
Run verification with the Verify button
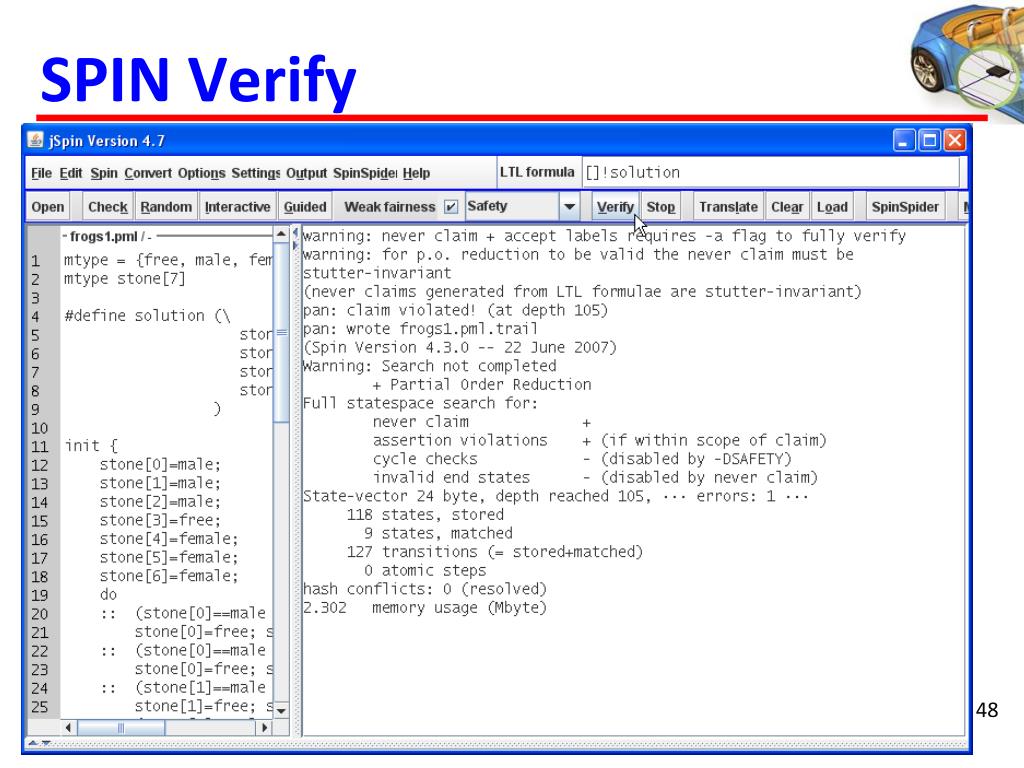614,206
